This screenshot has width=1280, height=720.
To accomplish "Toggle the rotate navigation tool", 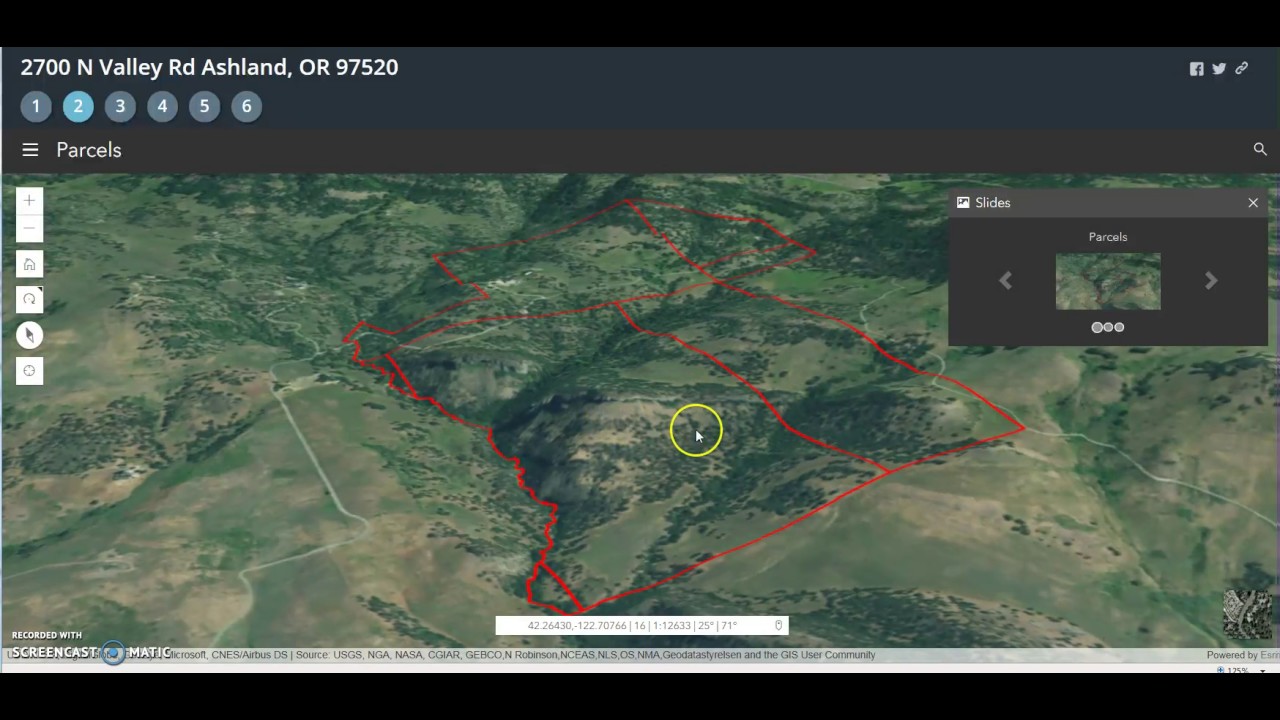I will pyautogui.click(x=29, y=299).
